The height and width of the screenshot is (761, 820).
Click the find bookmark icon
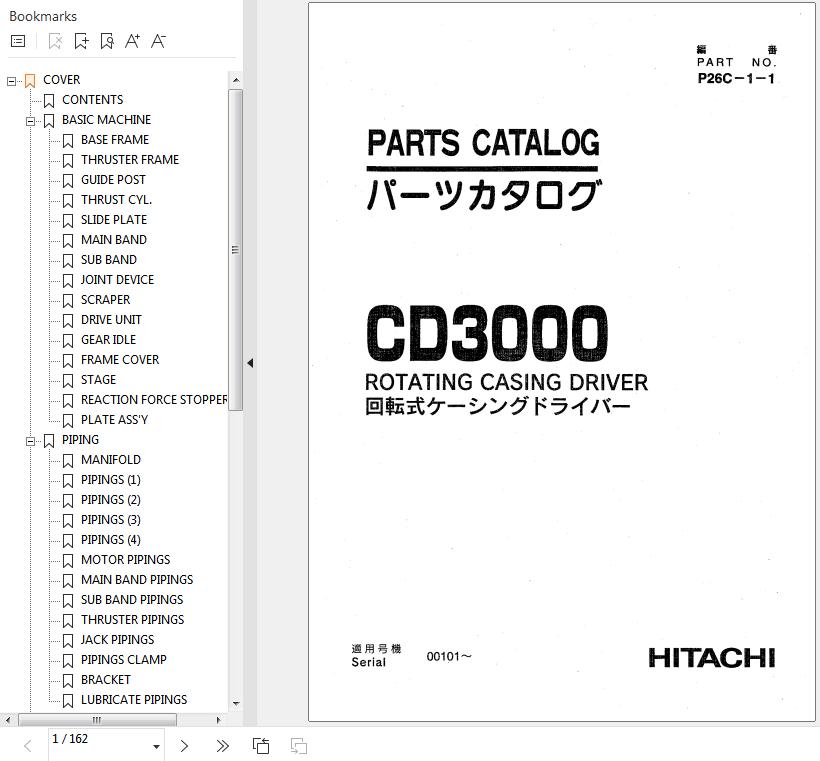(107, 41)
